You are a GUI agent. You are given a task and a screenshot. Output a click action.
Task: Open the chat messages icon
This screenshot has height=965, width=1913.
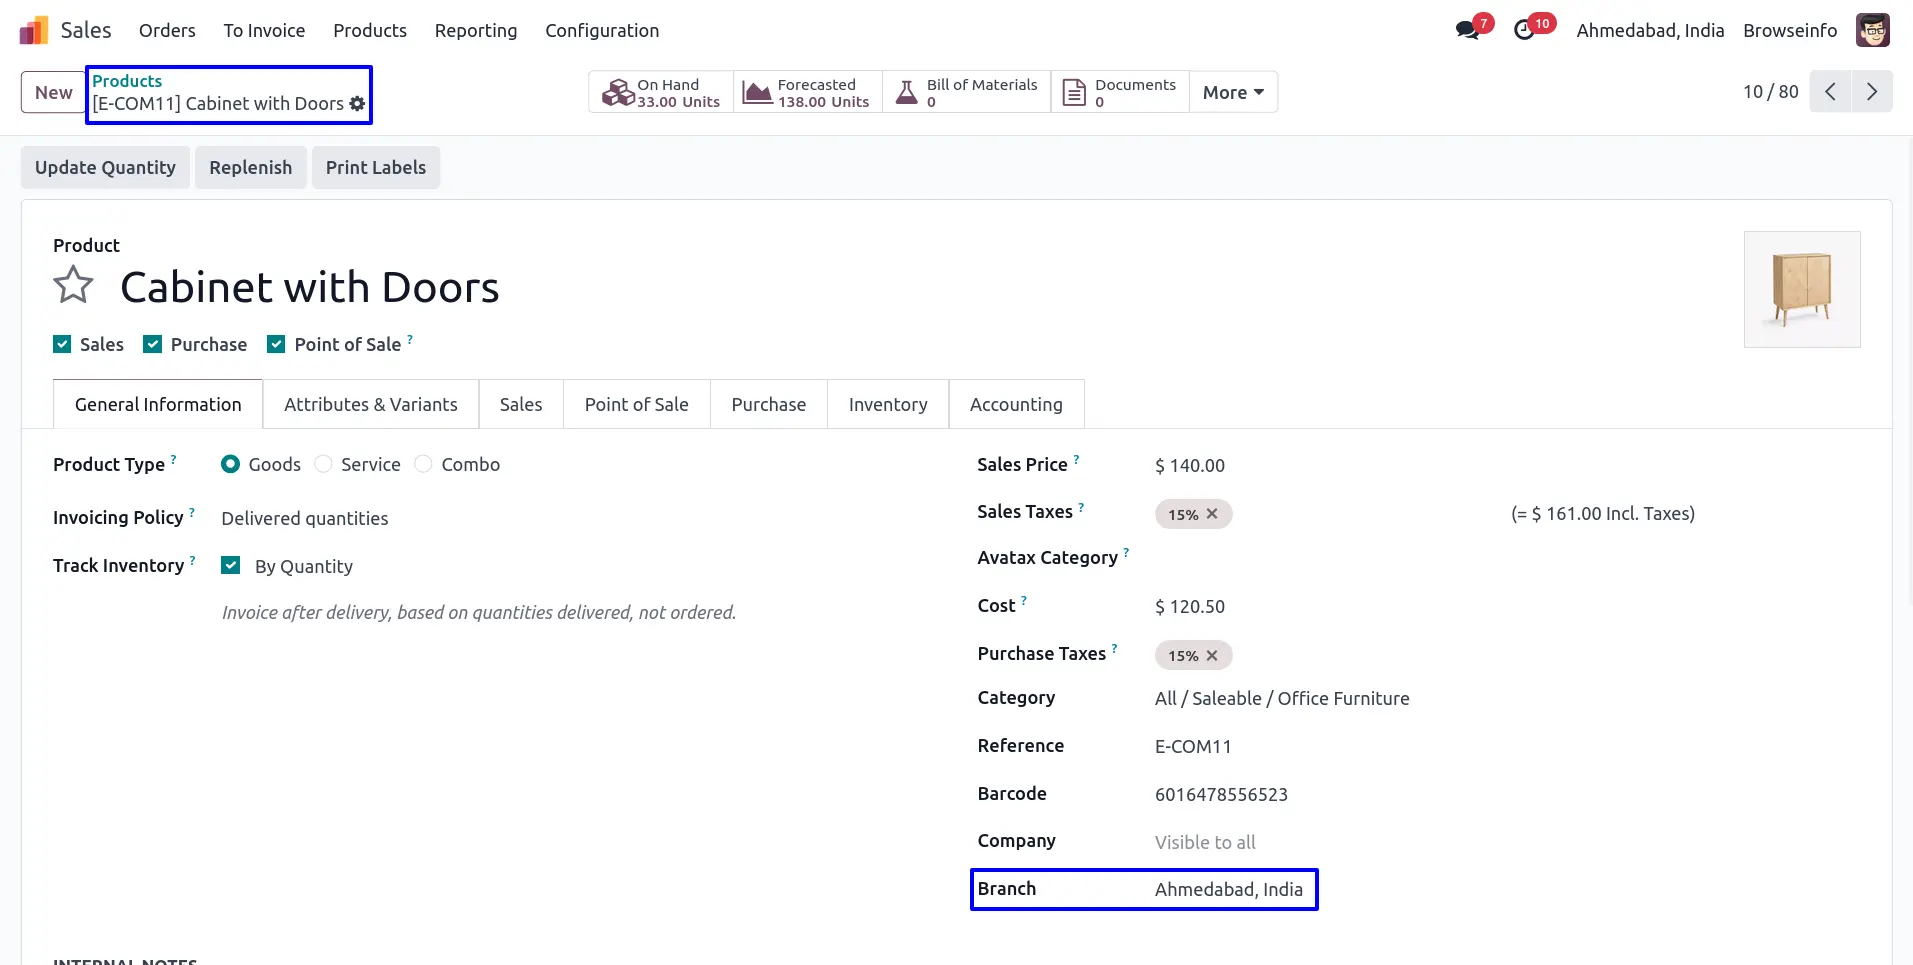click(x=1467, y=31)
